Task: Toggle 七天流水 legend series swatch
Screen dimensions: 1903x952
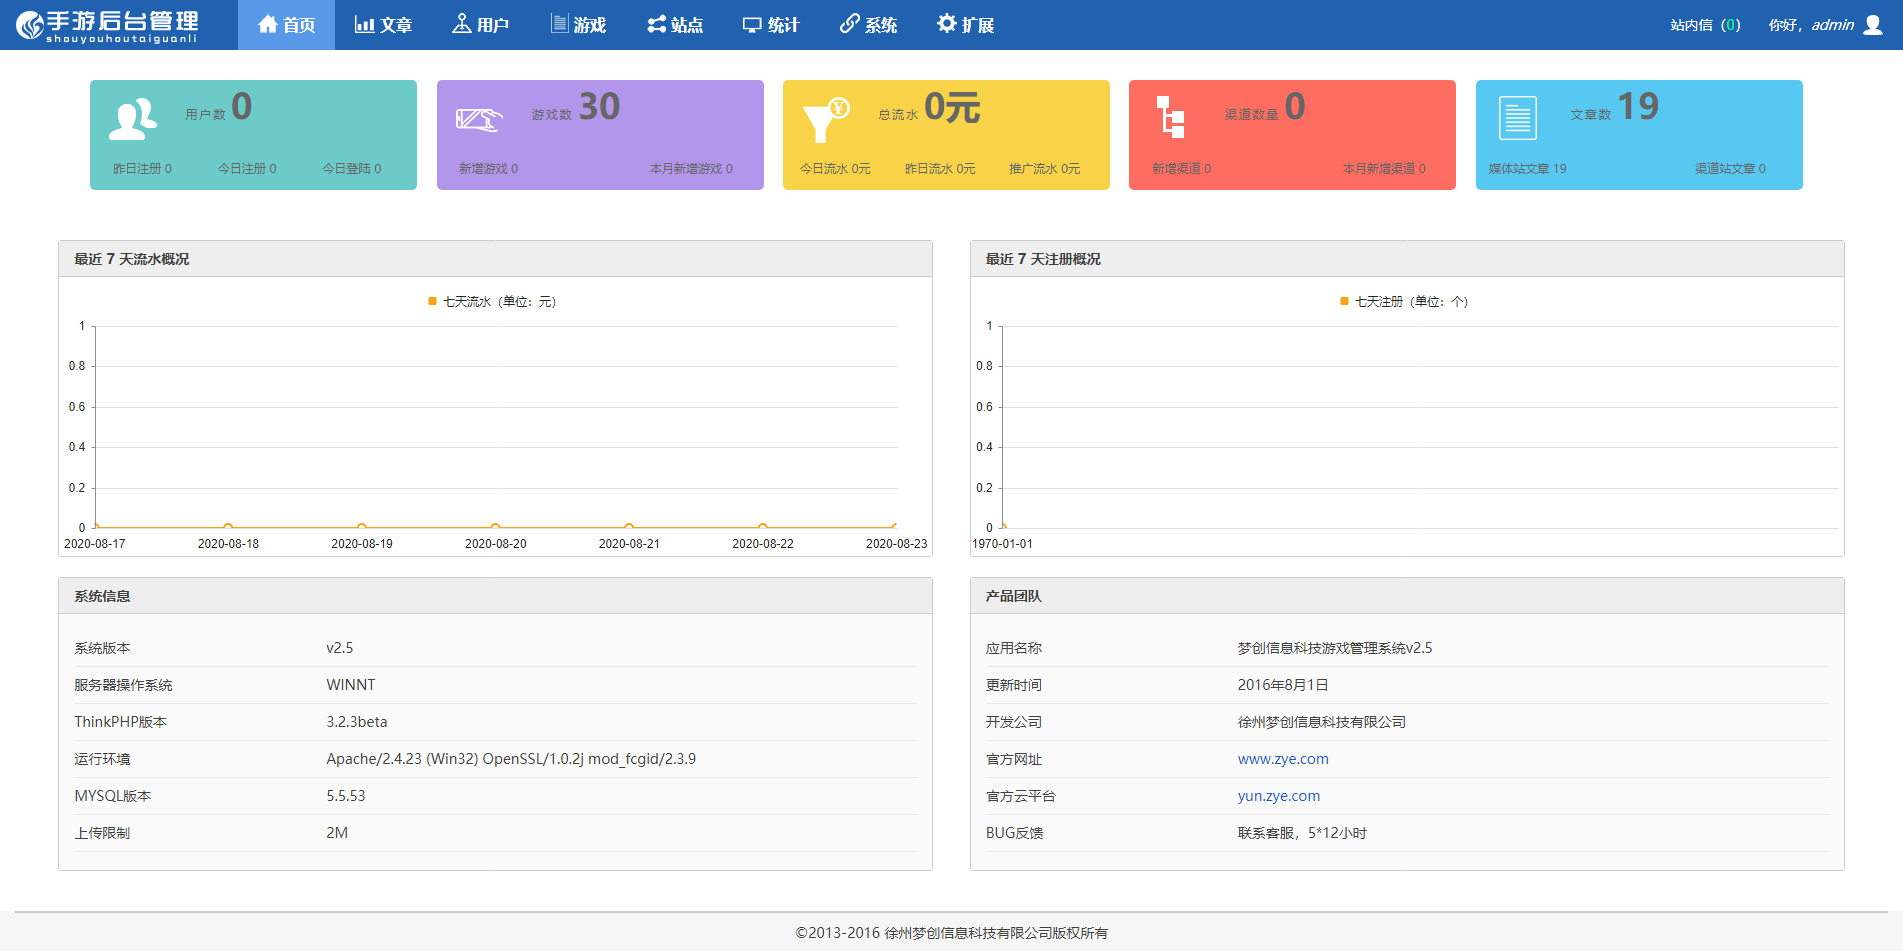Action: point(433,302)
